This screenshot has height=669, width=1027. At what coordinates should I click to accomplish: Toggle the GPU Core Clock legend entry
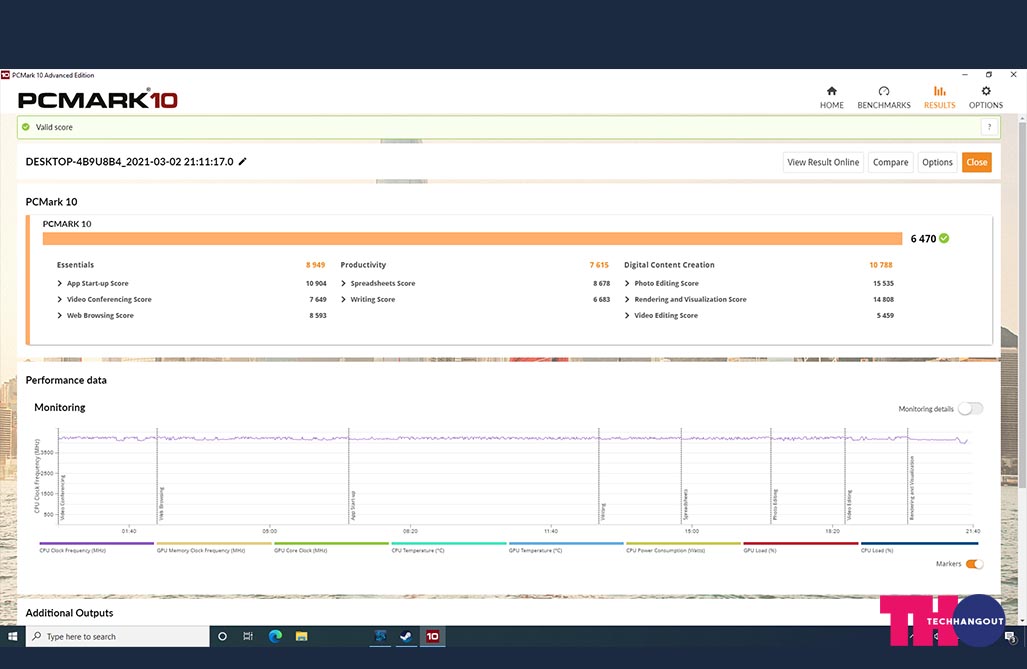click(x=331, y=548)
